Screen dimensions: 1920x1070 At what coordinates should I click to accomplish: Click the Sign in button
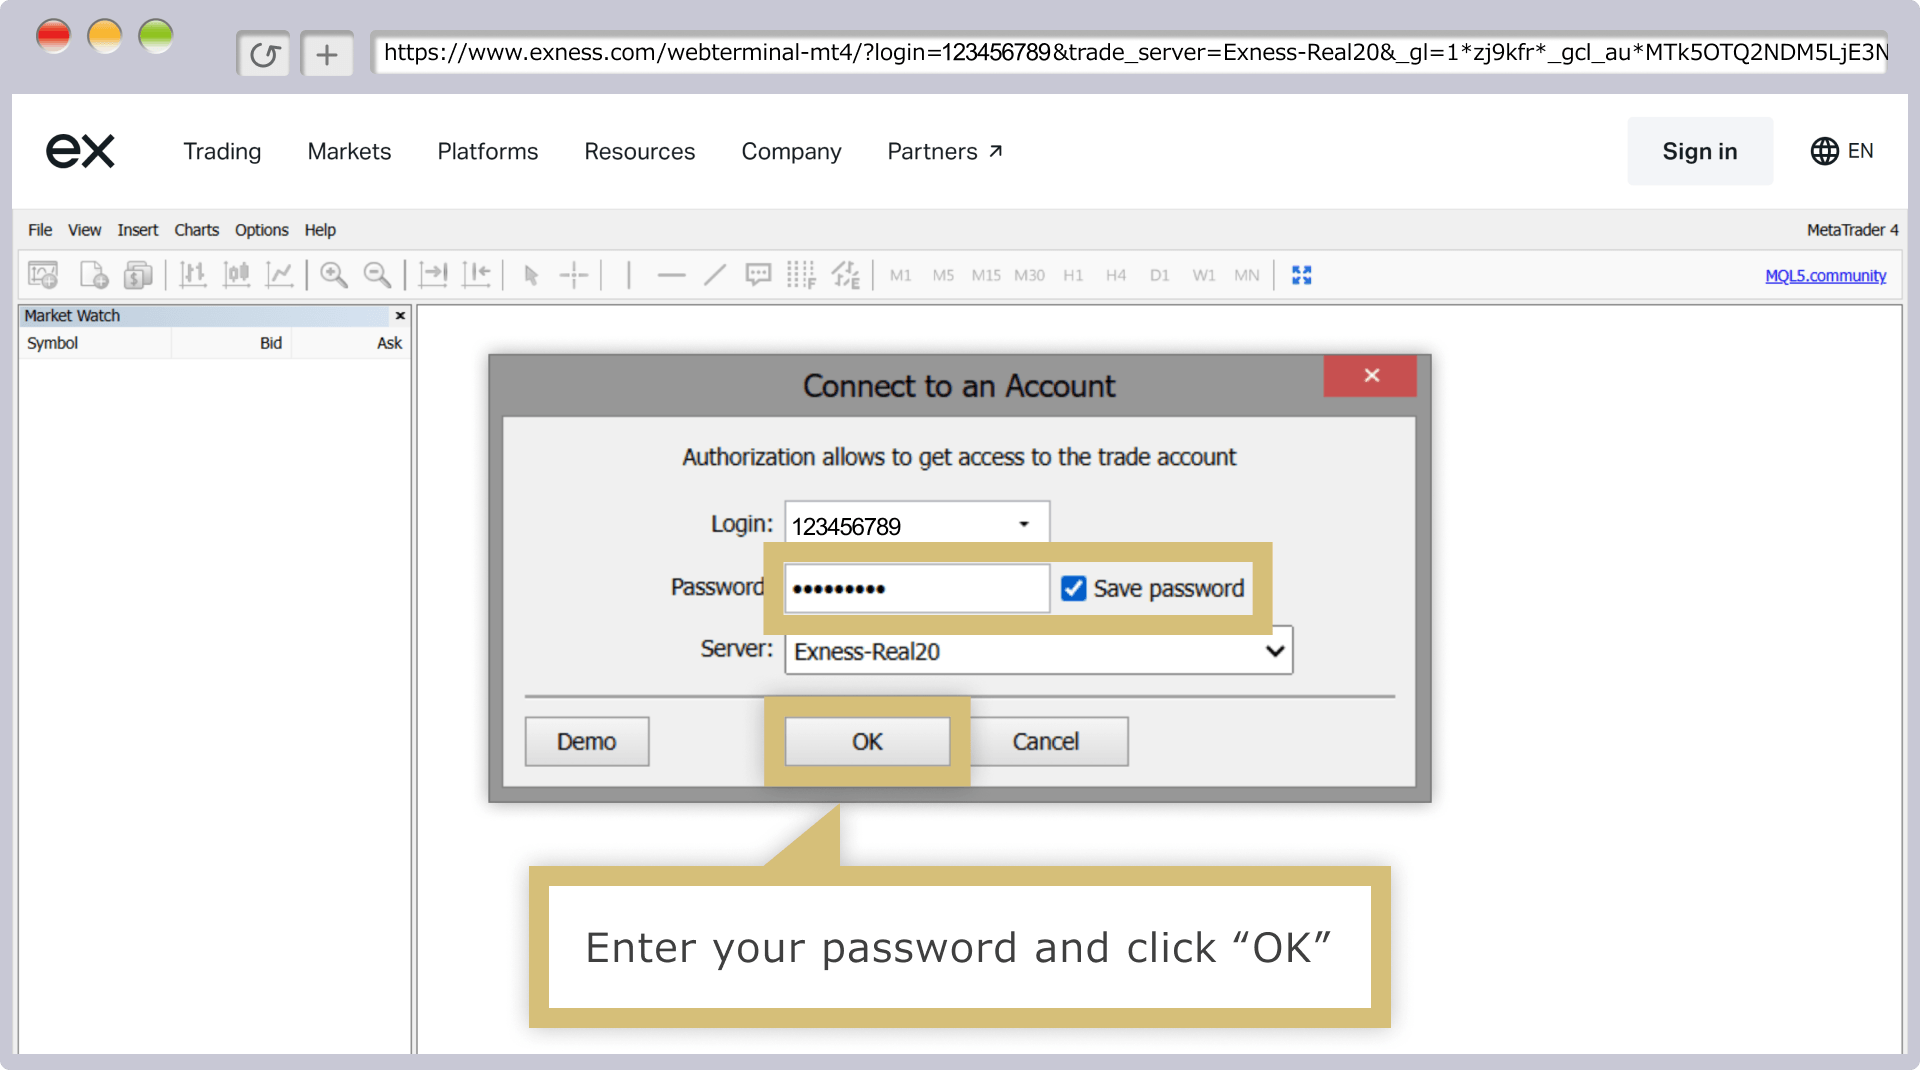click(1700, 151)
